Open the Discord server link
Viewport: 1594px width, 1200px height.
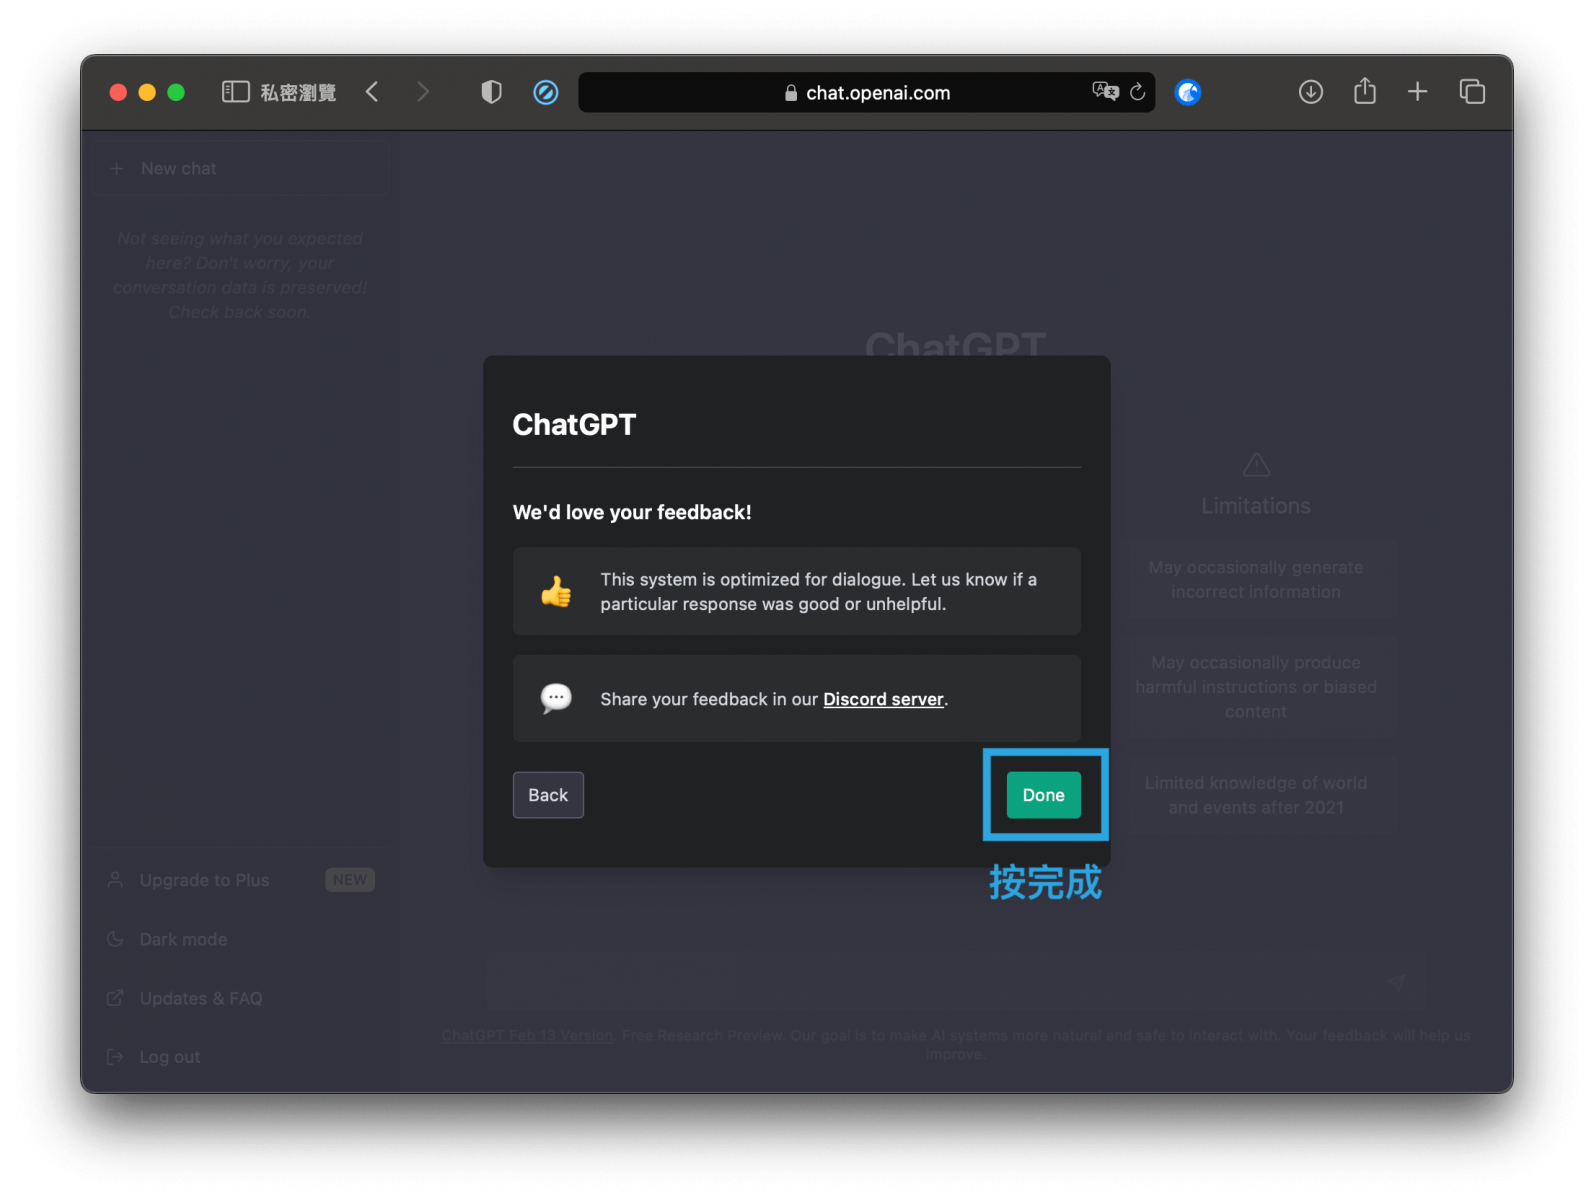[883, 699]
